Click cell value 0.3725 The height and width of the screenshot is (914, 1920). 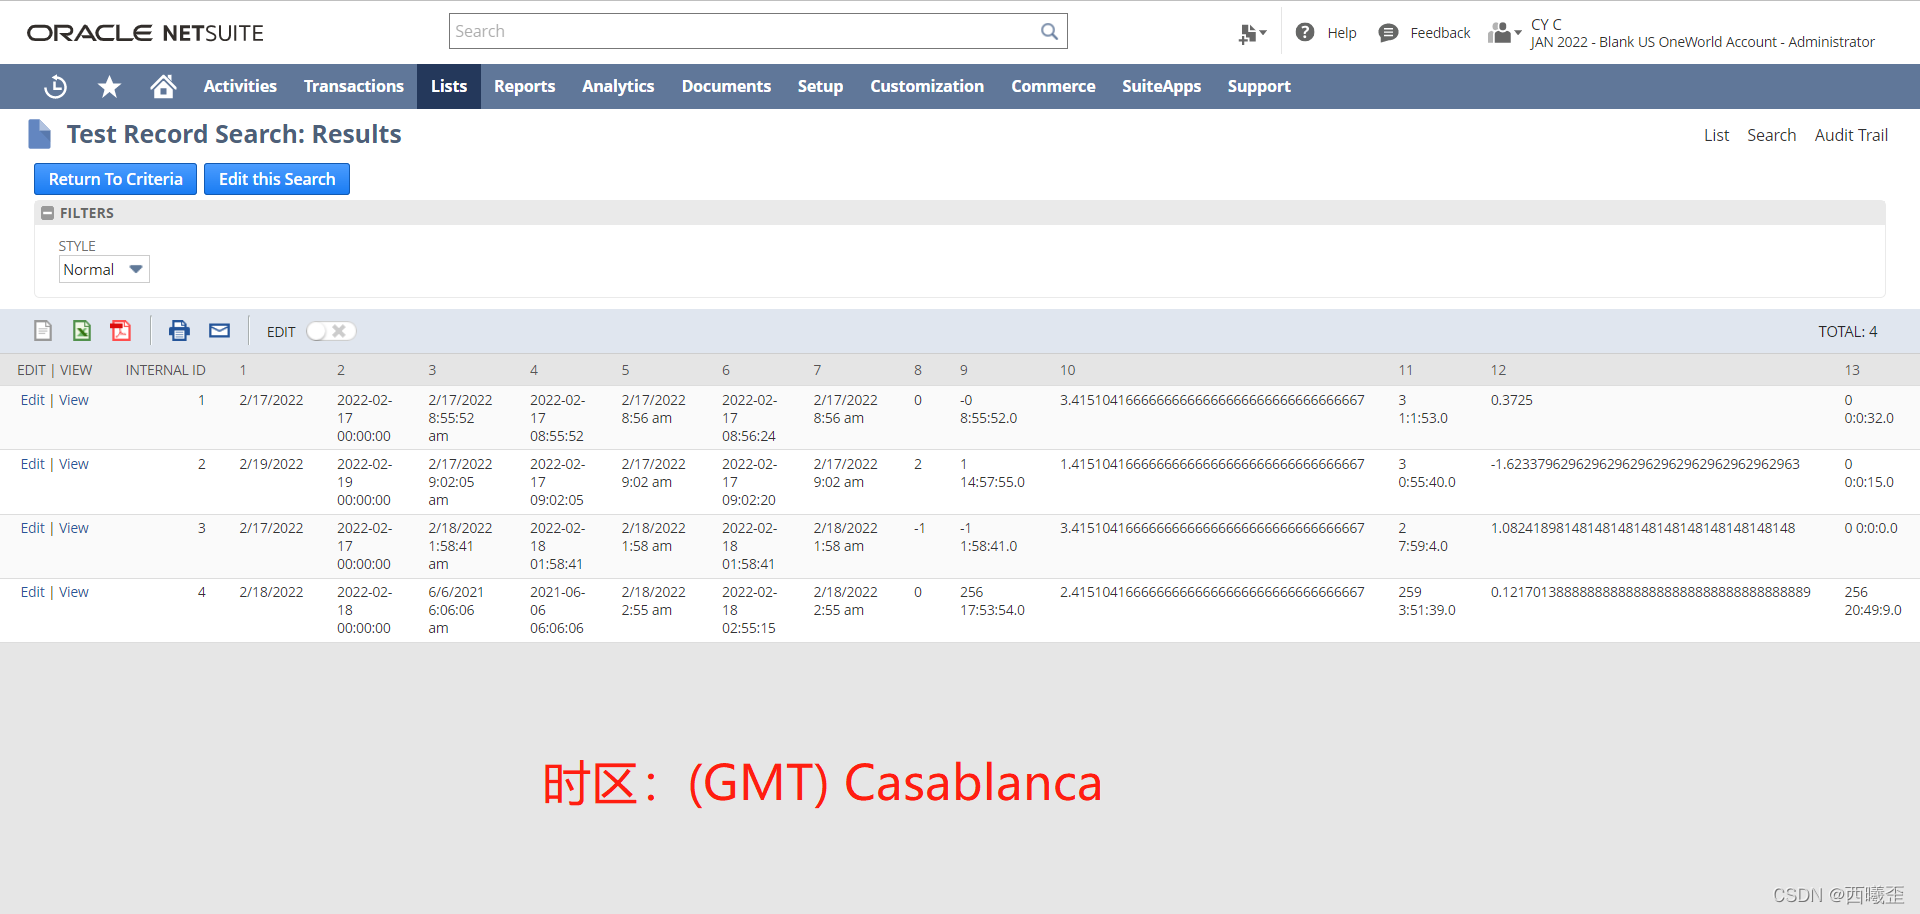click(x=1511, y=400)
